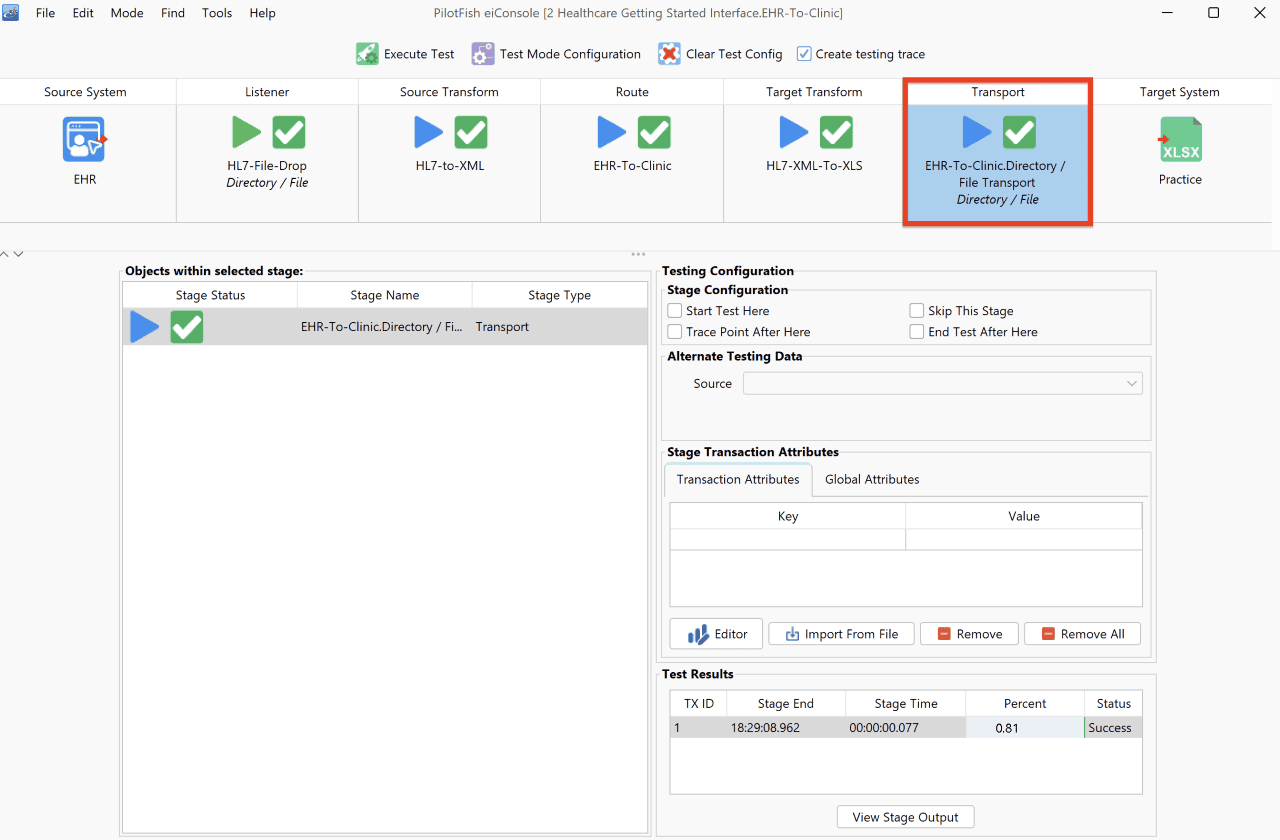1280x840 pixels.
Task: Switch to the Transaction Attributes tab
Action: coord(738,480)
